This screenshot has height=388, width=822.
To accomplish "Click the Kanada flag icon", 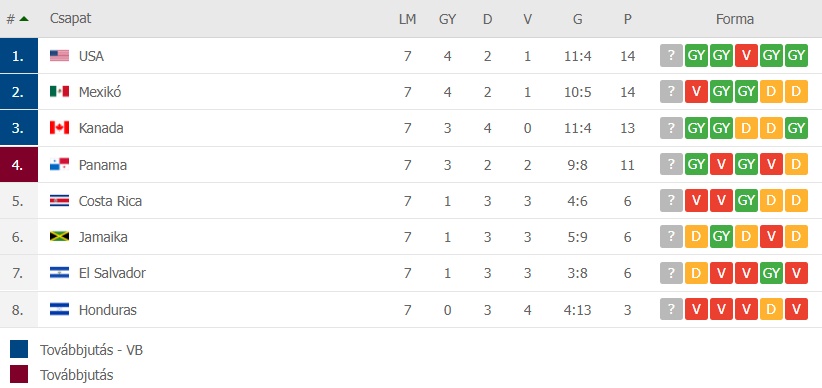I will click(x=59, y=128).
